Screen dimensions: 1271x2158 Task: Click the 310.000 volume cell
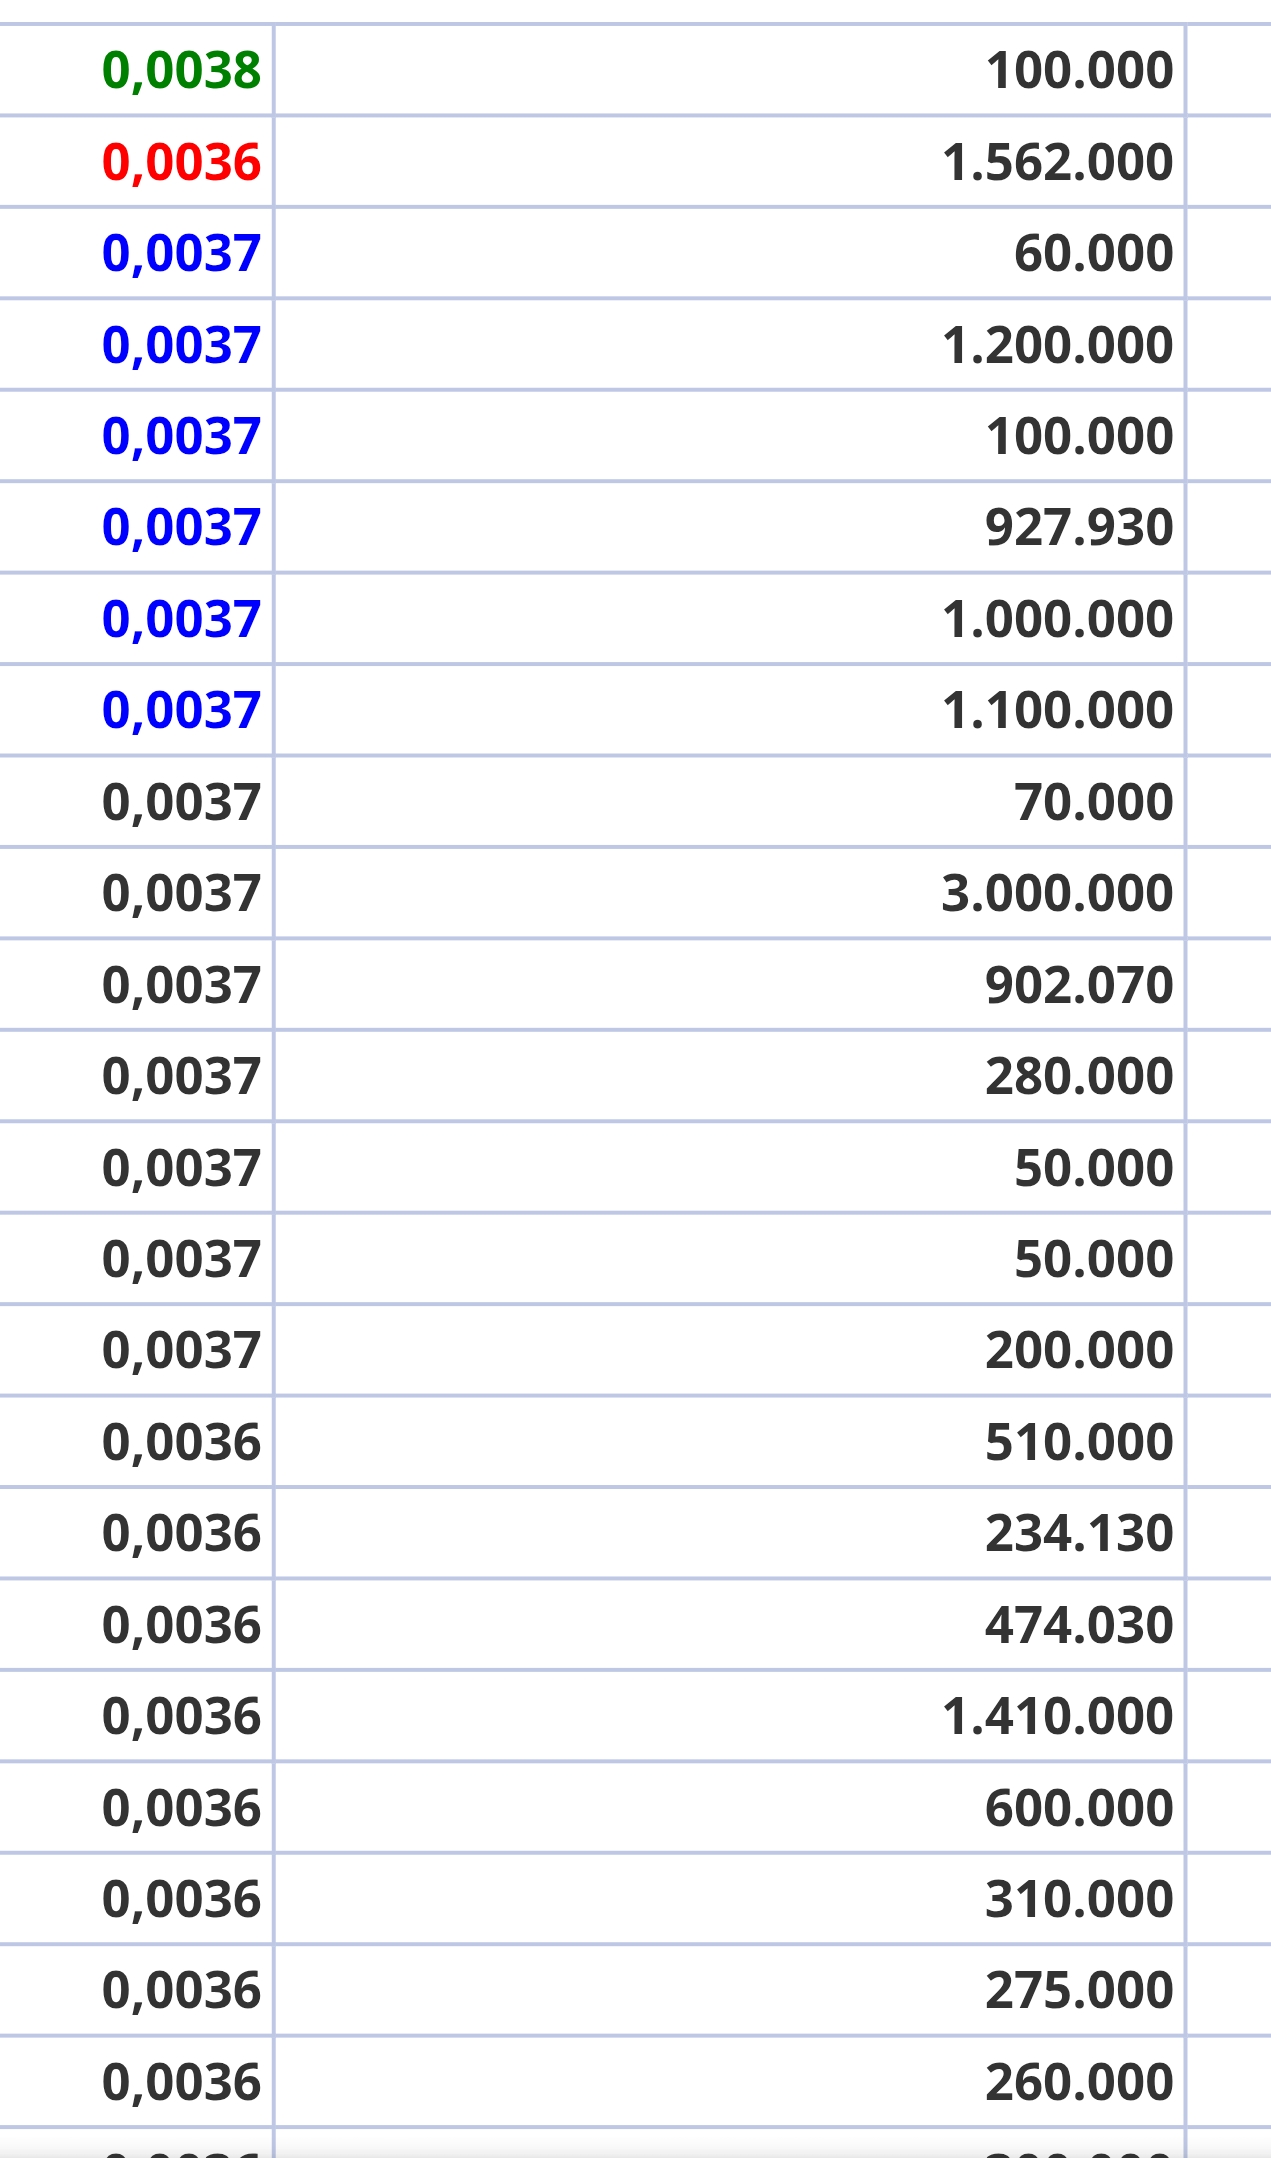tap(730, 1900)
